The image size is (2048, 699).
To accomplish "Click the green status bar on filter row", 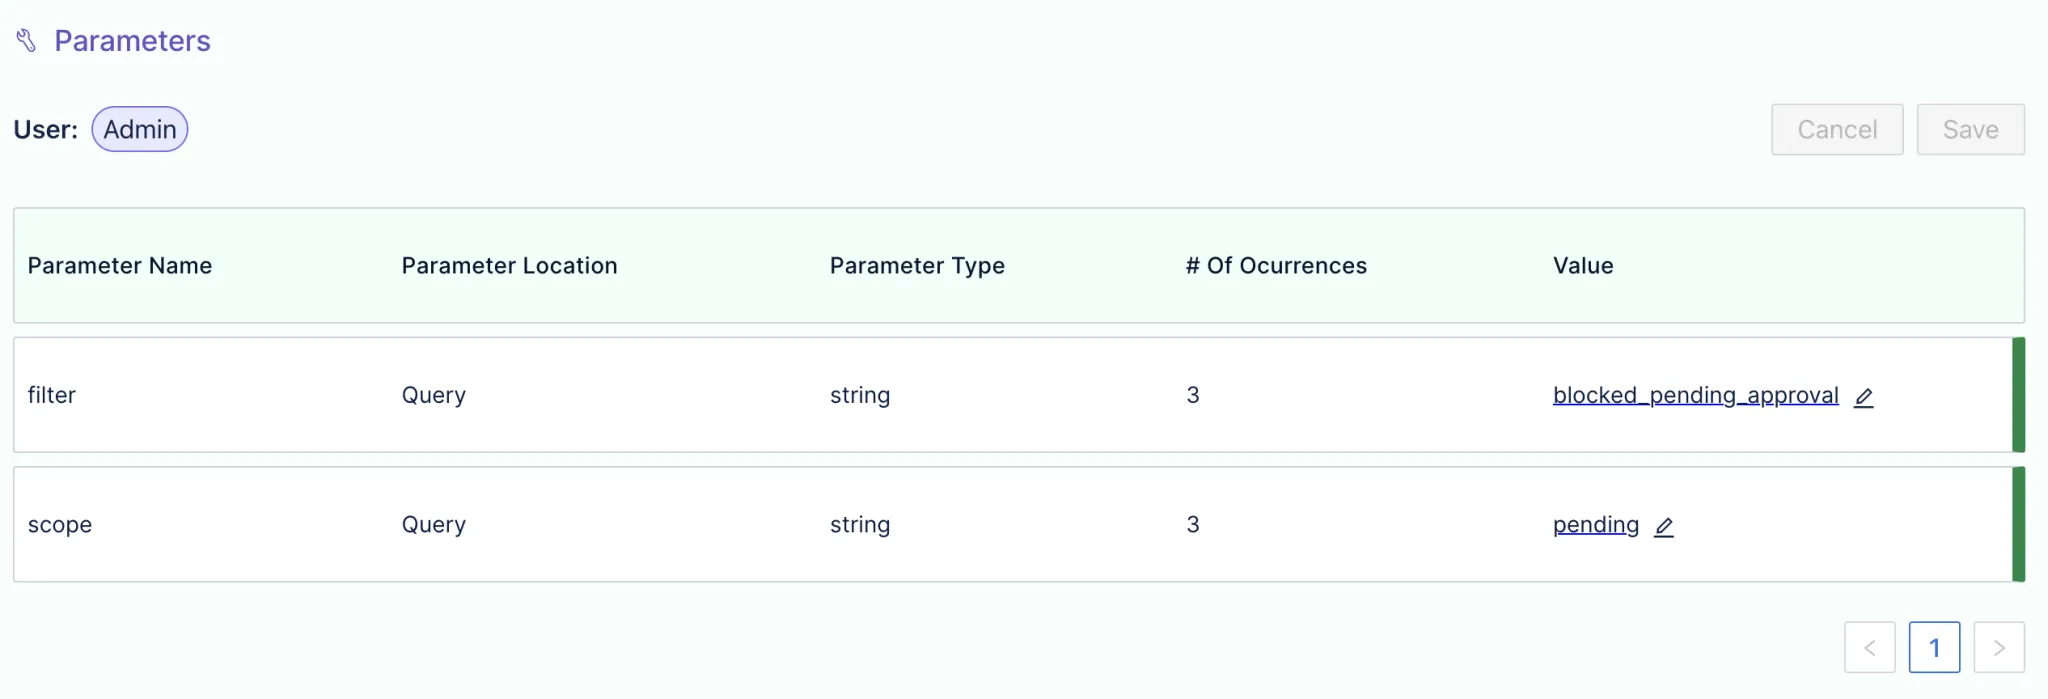I will coord(2018,395).
